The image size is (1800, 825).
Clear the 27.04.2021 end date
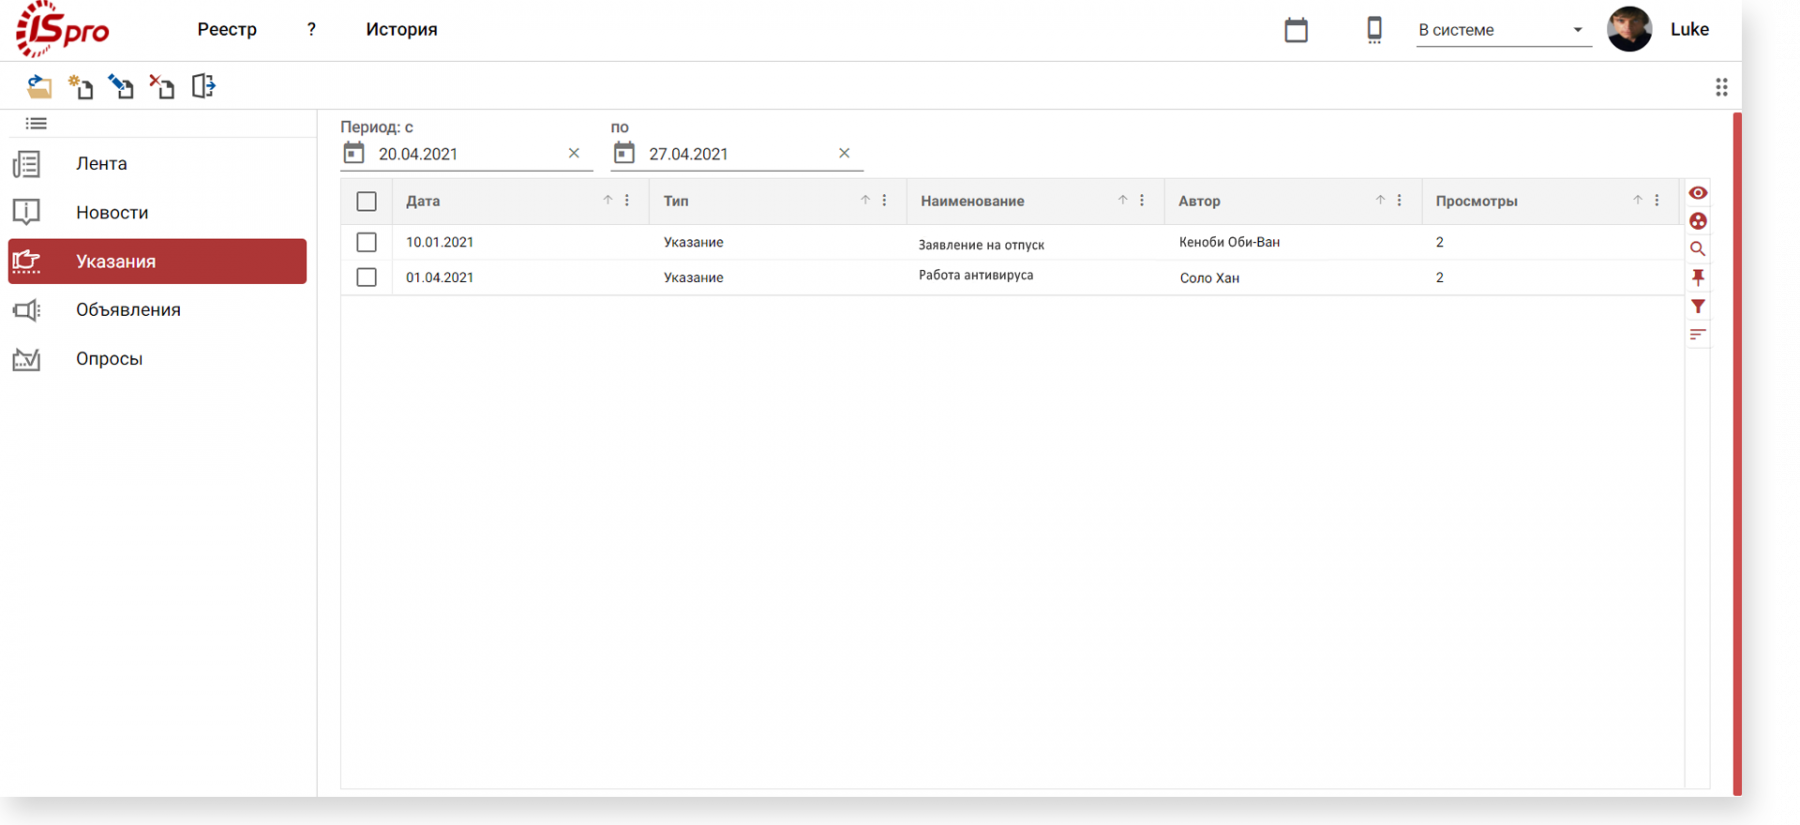click(x=844, y=153)
